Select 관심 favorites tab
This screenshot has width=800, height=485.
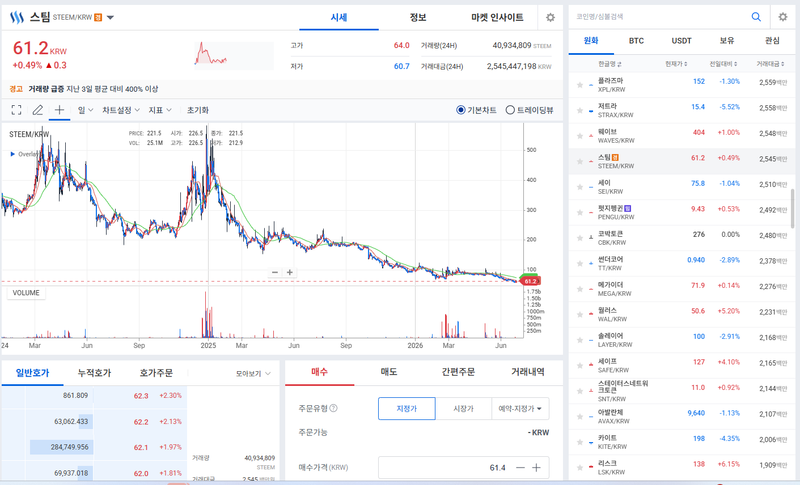coord(772,41)
